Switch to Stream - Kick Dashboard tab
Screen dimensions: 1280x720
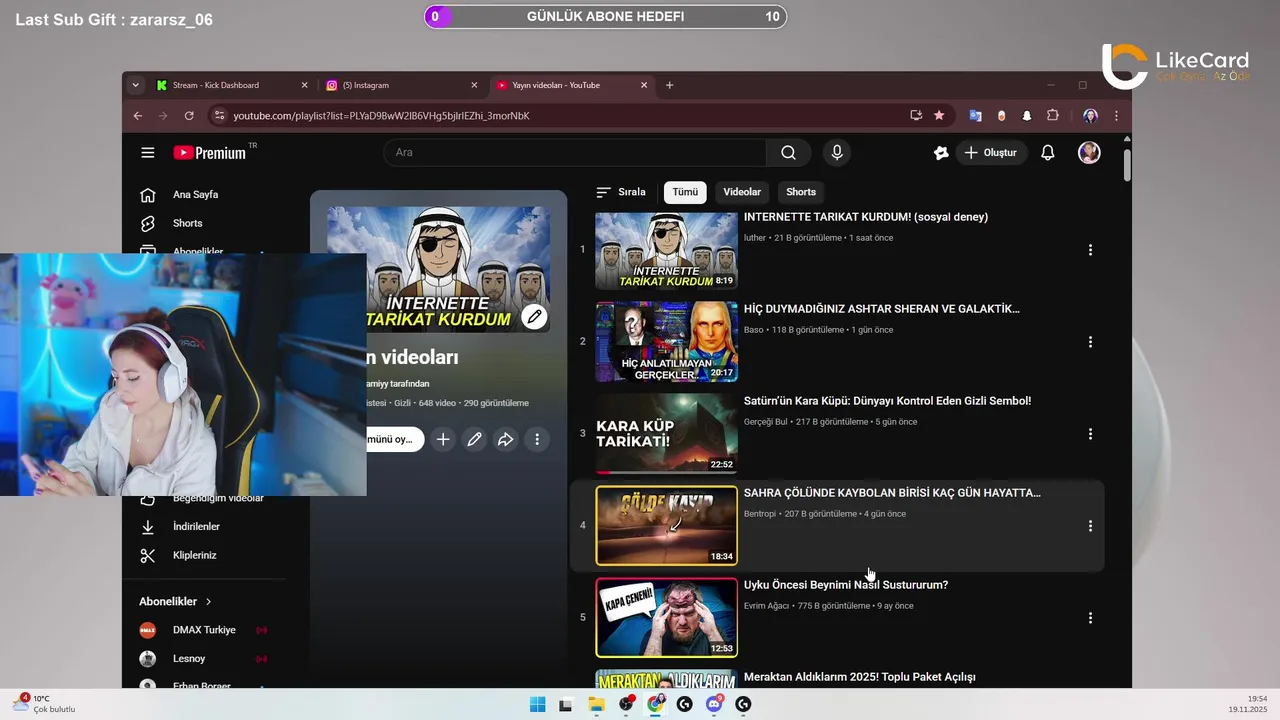(x=232, y=85)
